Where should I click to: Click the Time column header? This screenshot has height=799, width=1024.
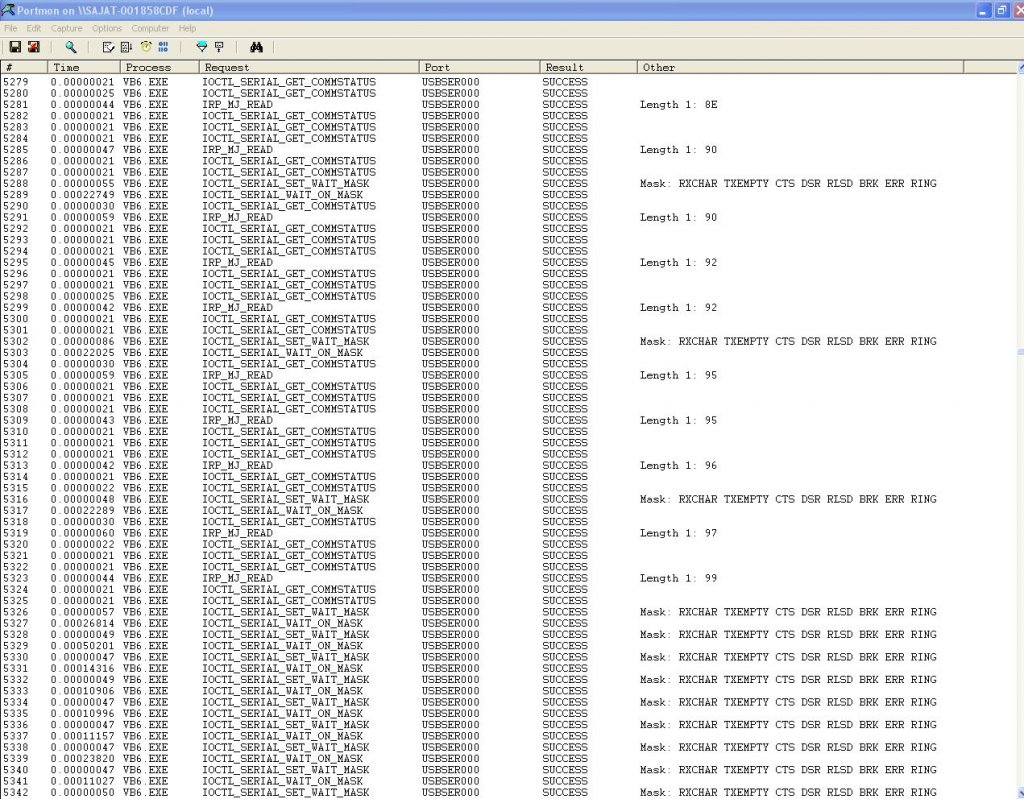[x=84, y=67]
